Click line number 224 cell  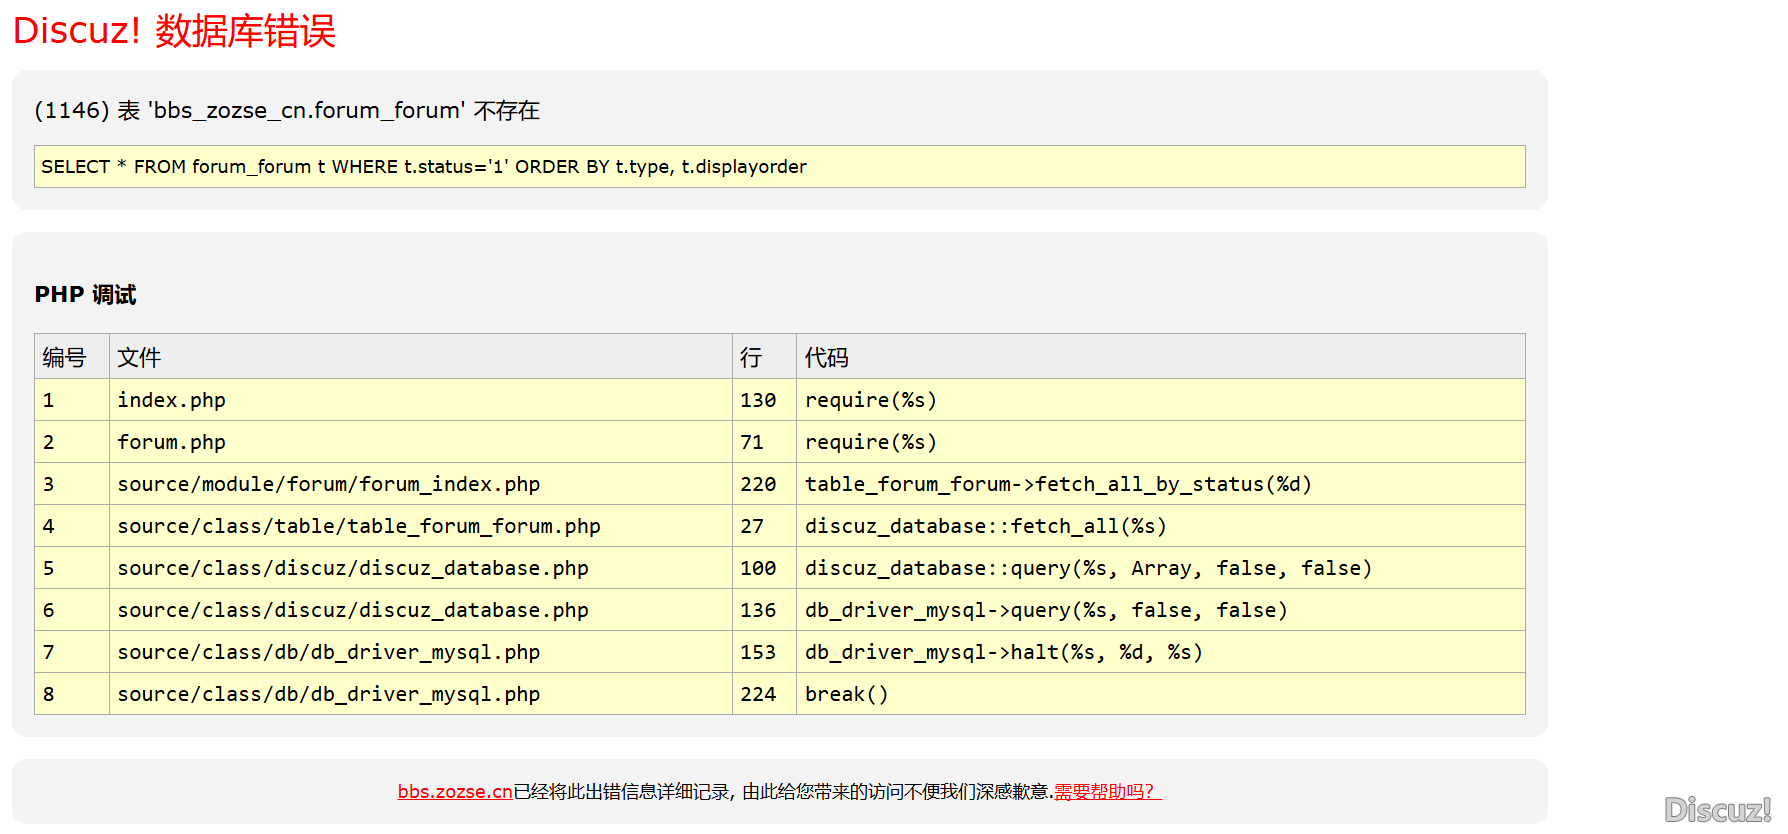(x=758, y=694)
